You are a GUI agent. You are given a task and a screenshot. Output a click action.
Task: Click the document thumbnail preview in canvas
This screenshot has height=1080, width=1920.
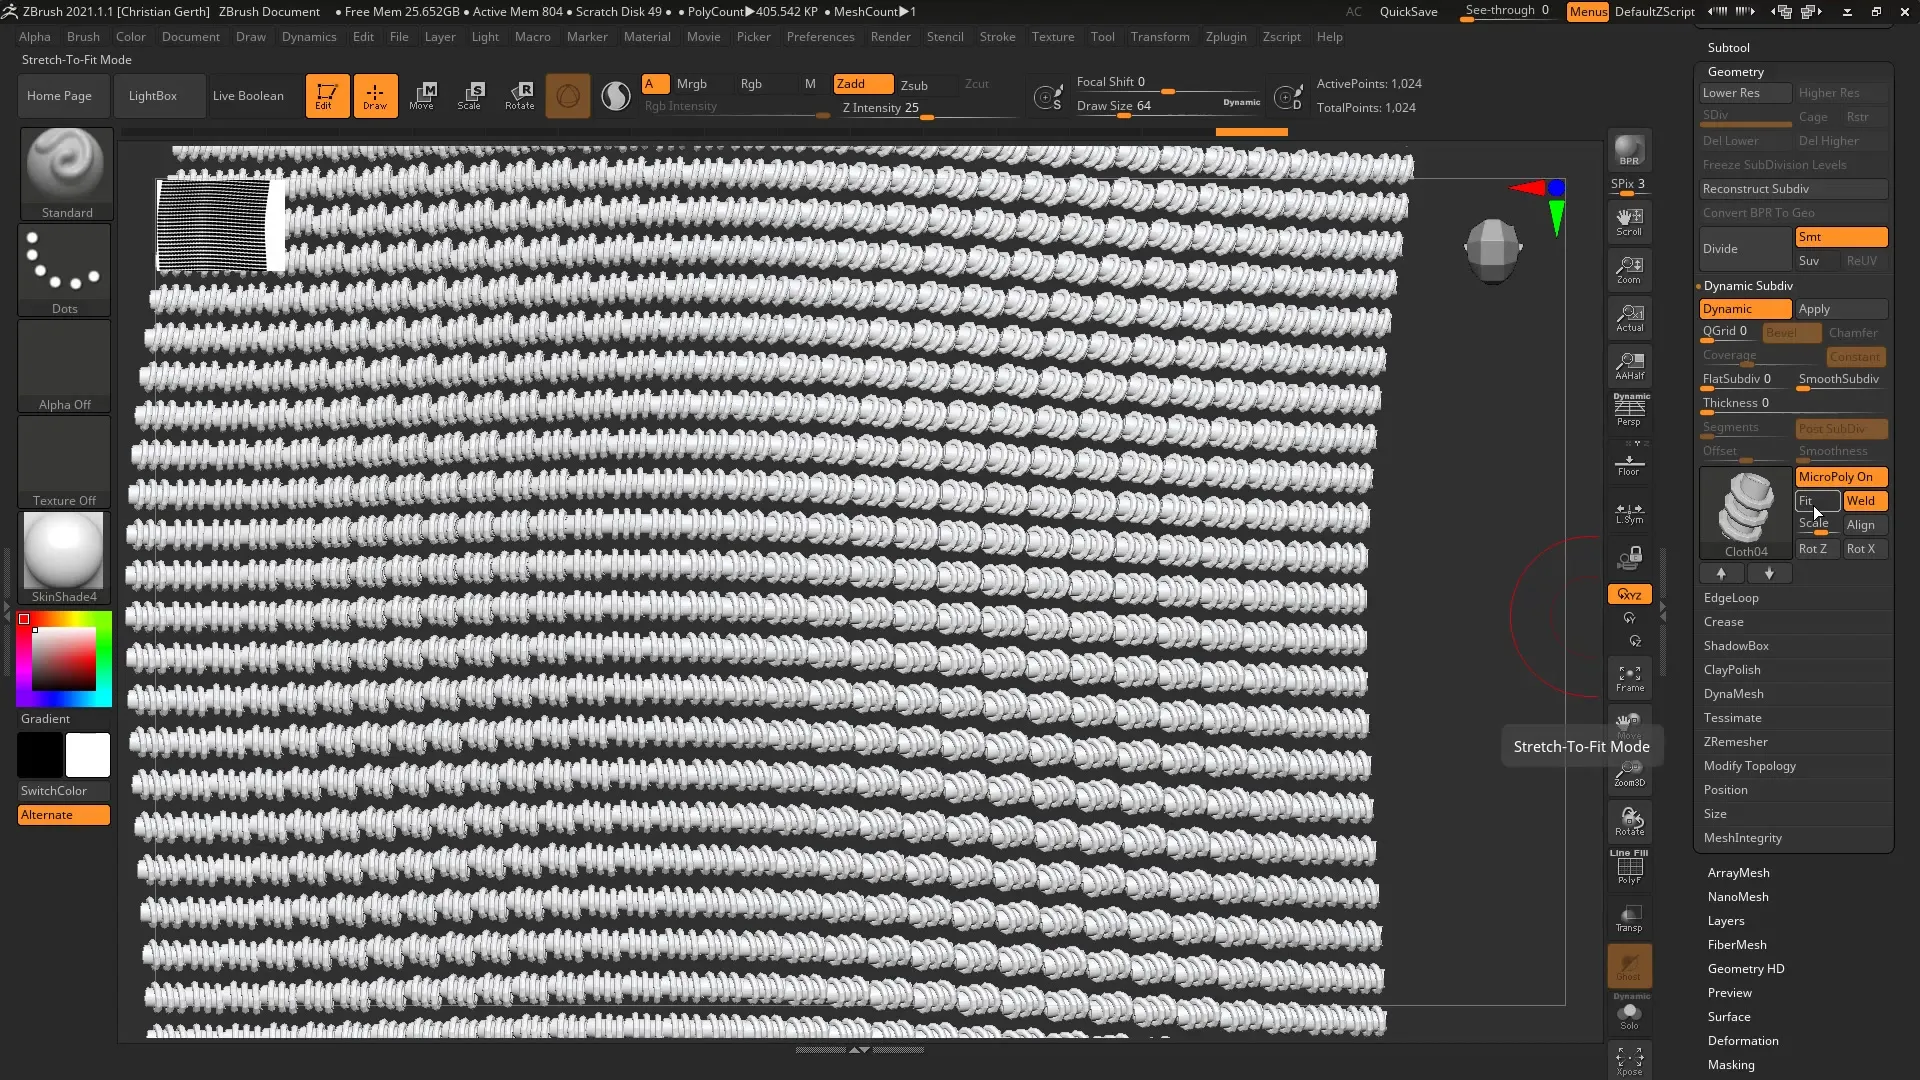[221, 225]
